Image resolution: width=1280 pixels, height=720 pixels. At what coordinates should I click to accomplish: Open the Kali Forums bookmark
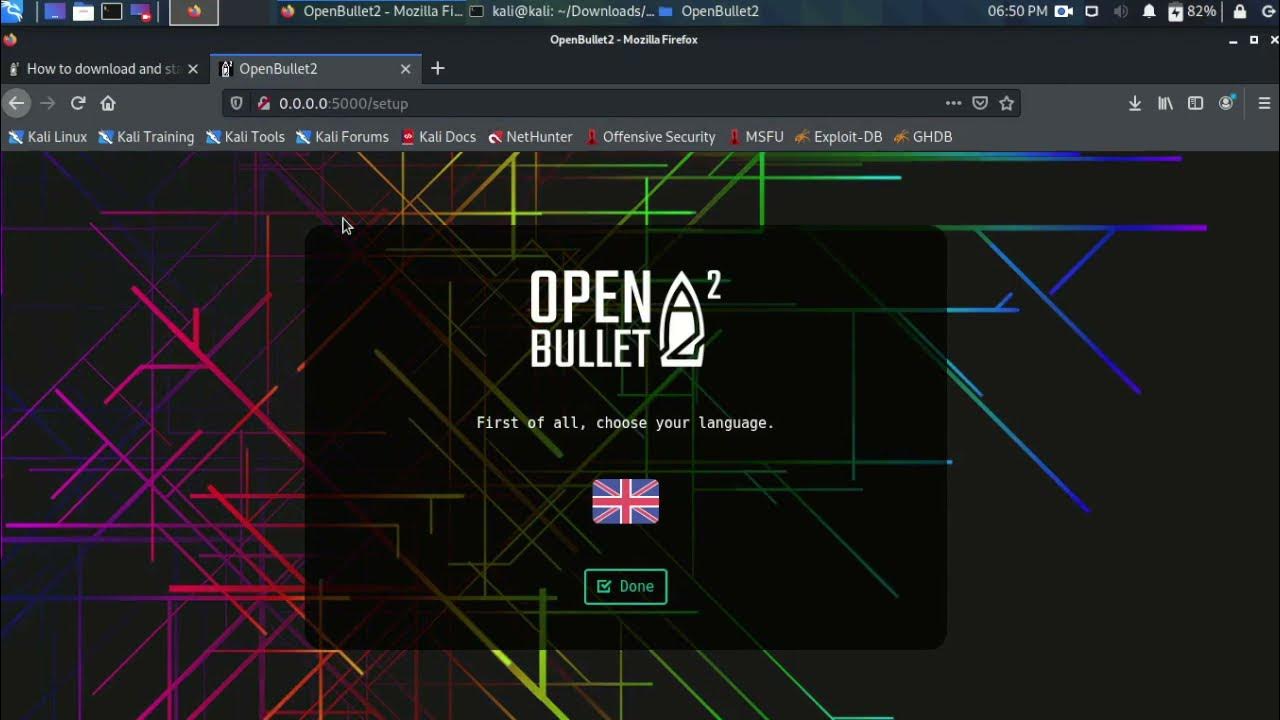point(342,137)
